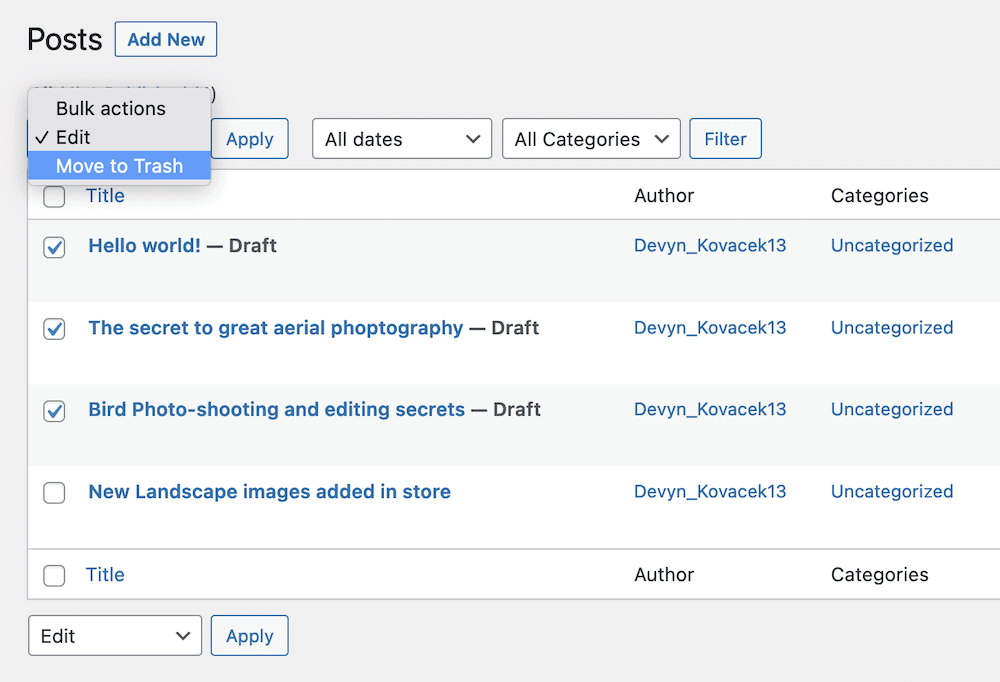Click Uncategorized link for Bird Photo-shooting post
The height and width of the screenshot is (682, 1000).
pos(891,409)
